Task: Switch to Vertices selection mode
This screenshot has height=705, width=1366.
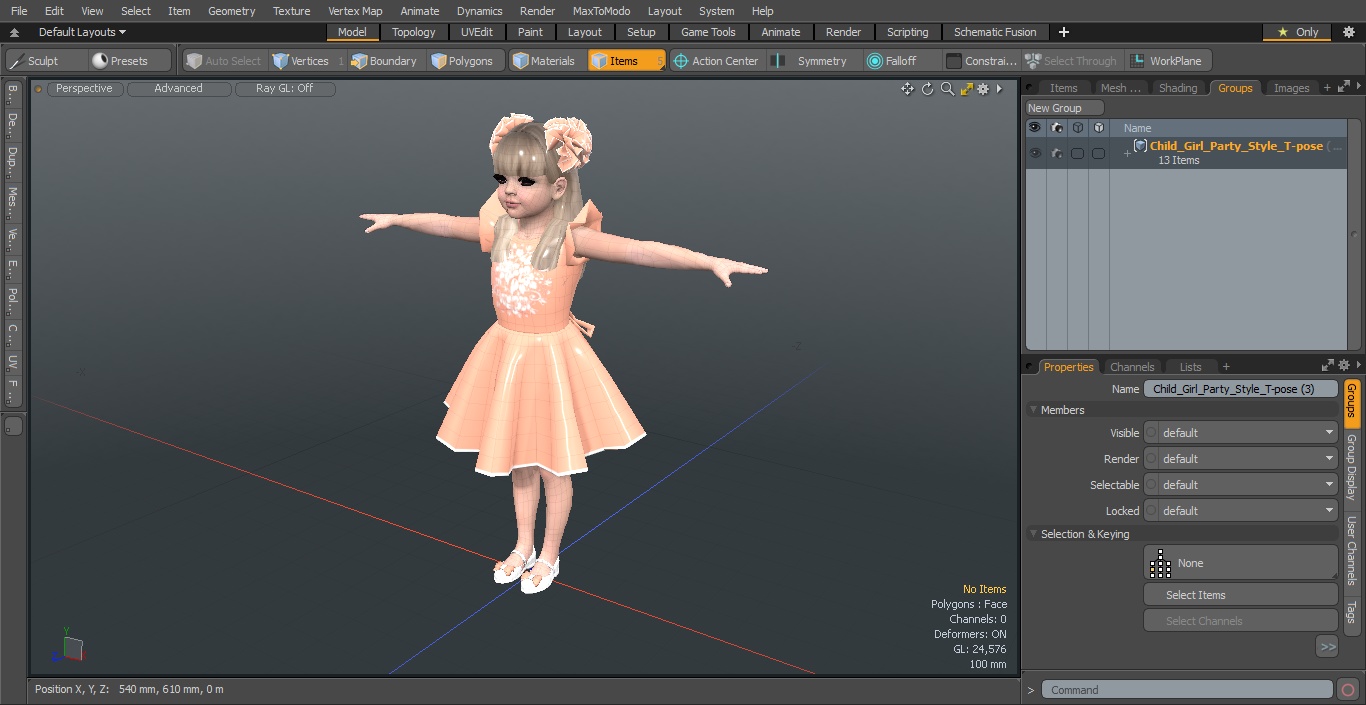Action: (307, 61)
